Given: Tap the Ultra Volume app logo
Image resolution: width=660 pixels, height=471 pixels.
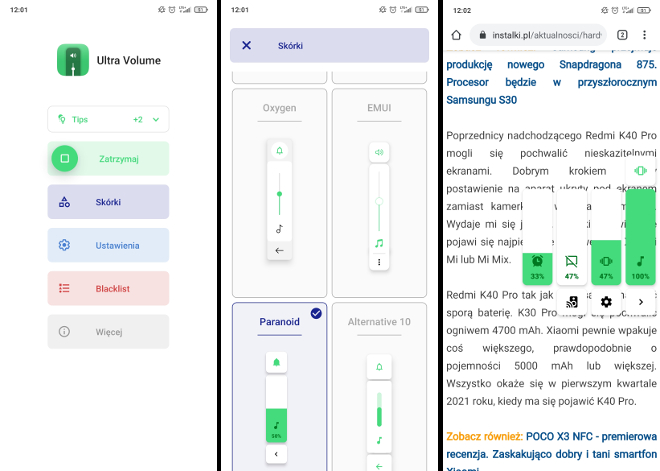Looking at the screenshot, I should [73, 60].
